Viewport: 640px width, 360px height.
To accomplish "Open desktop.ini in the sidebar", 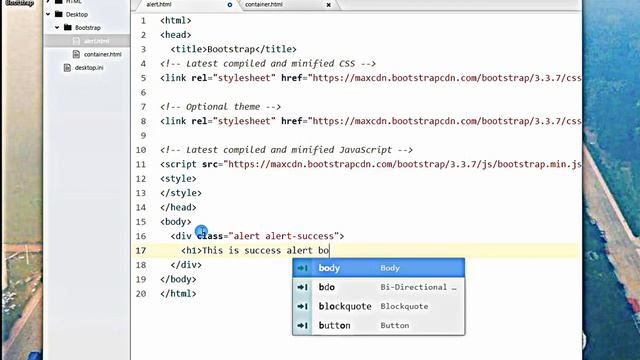I will pyautogui.click(x=89, y=68).
